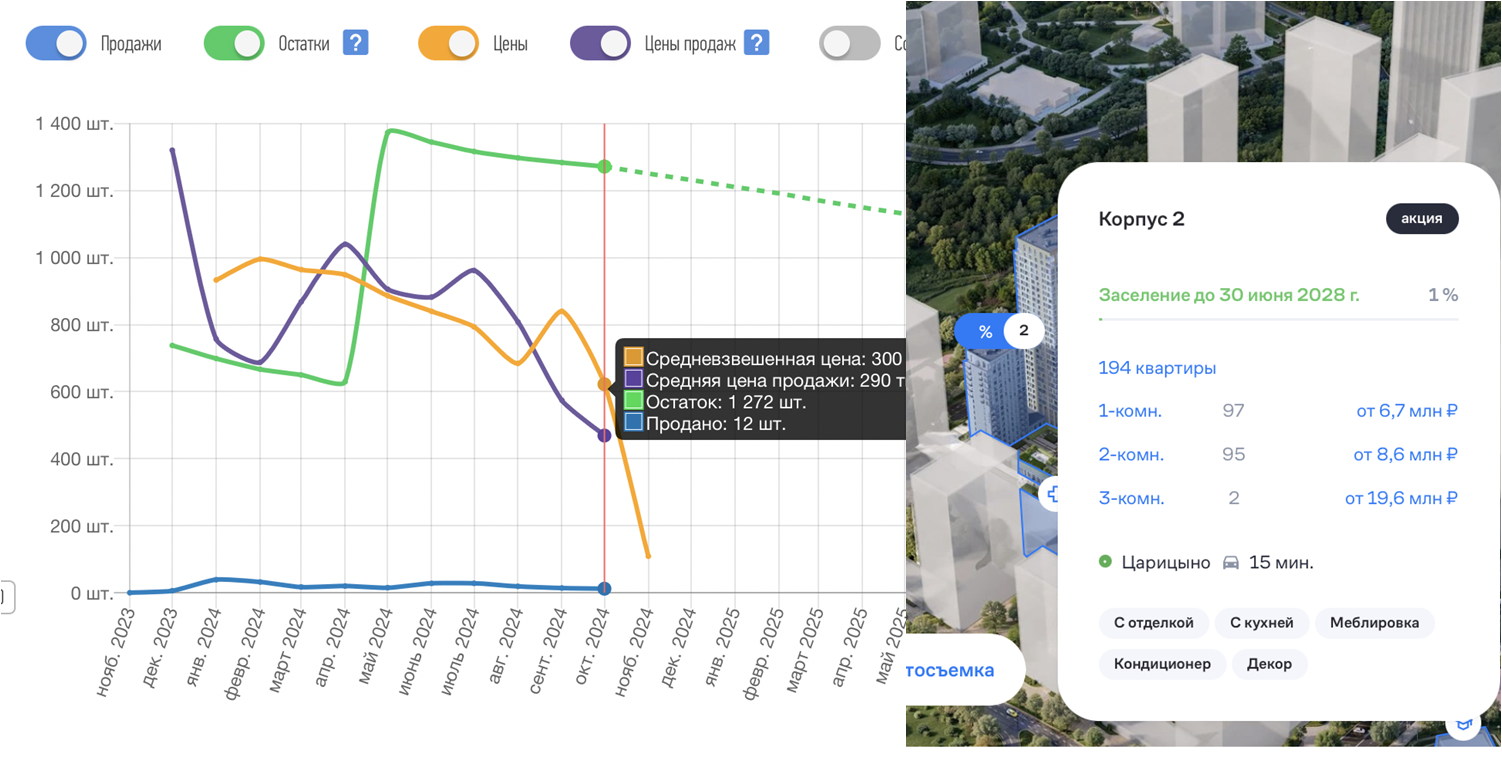The height and width of the screenshot is (758, 1502).
Task: Select 1-комн. apartments row
Action: pos(1277,411)
